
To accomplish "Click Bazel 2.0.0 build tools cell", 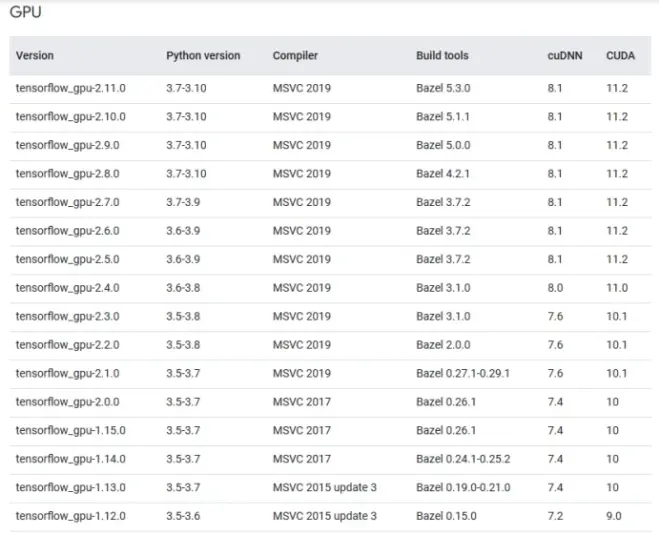I will click(x=443, y=345).
